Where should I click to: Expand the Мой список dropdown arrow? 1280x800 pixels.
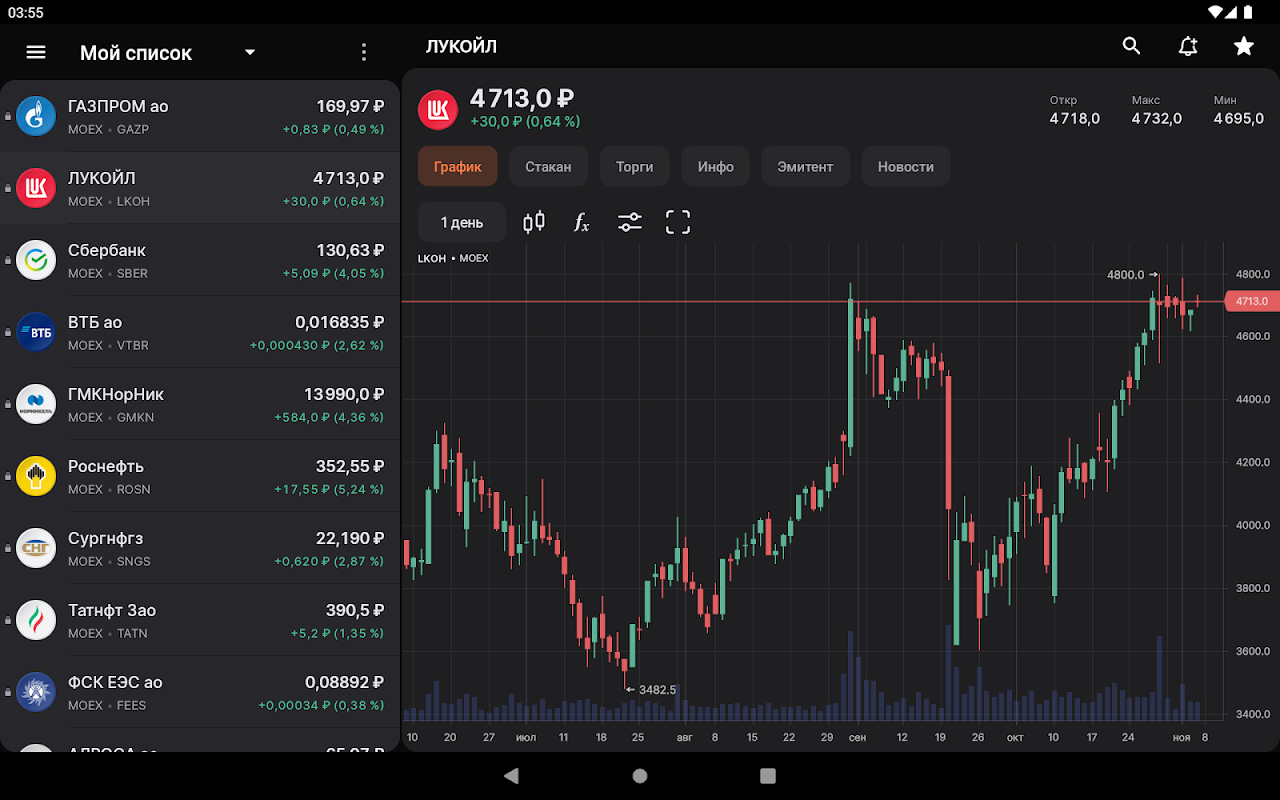250,52
